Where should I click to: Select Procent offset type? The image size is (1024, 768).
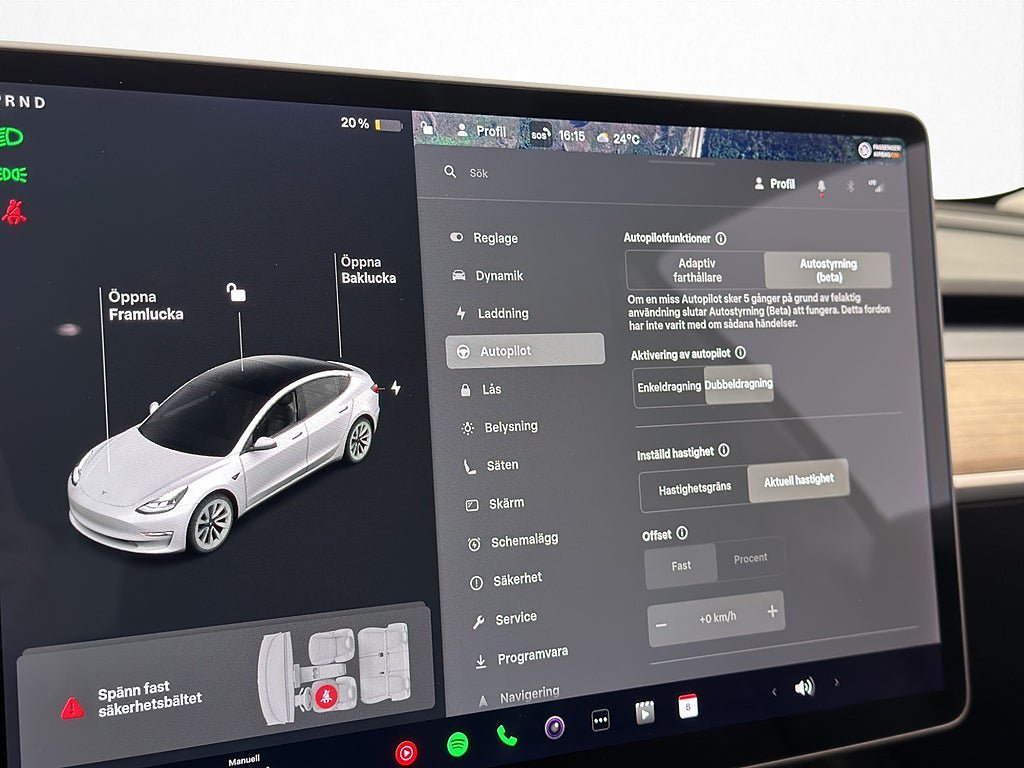click(750, 558)
